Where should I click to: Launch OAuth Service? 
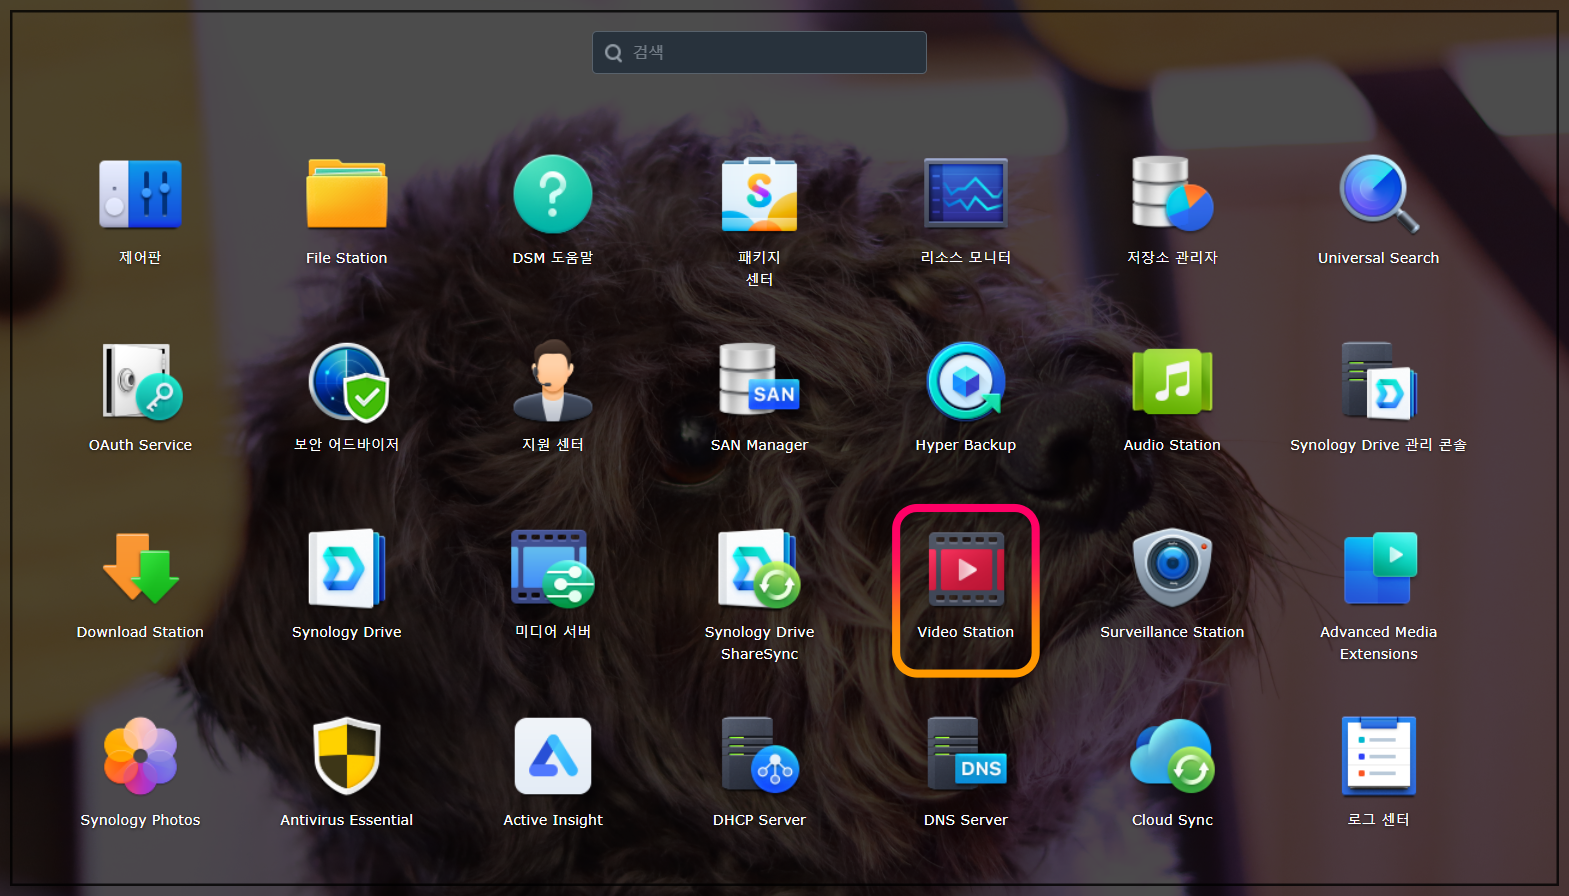[x=140, y=382]
